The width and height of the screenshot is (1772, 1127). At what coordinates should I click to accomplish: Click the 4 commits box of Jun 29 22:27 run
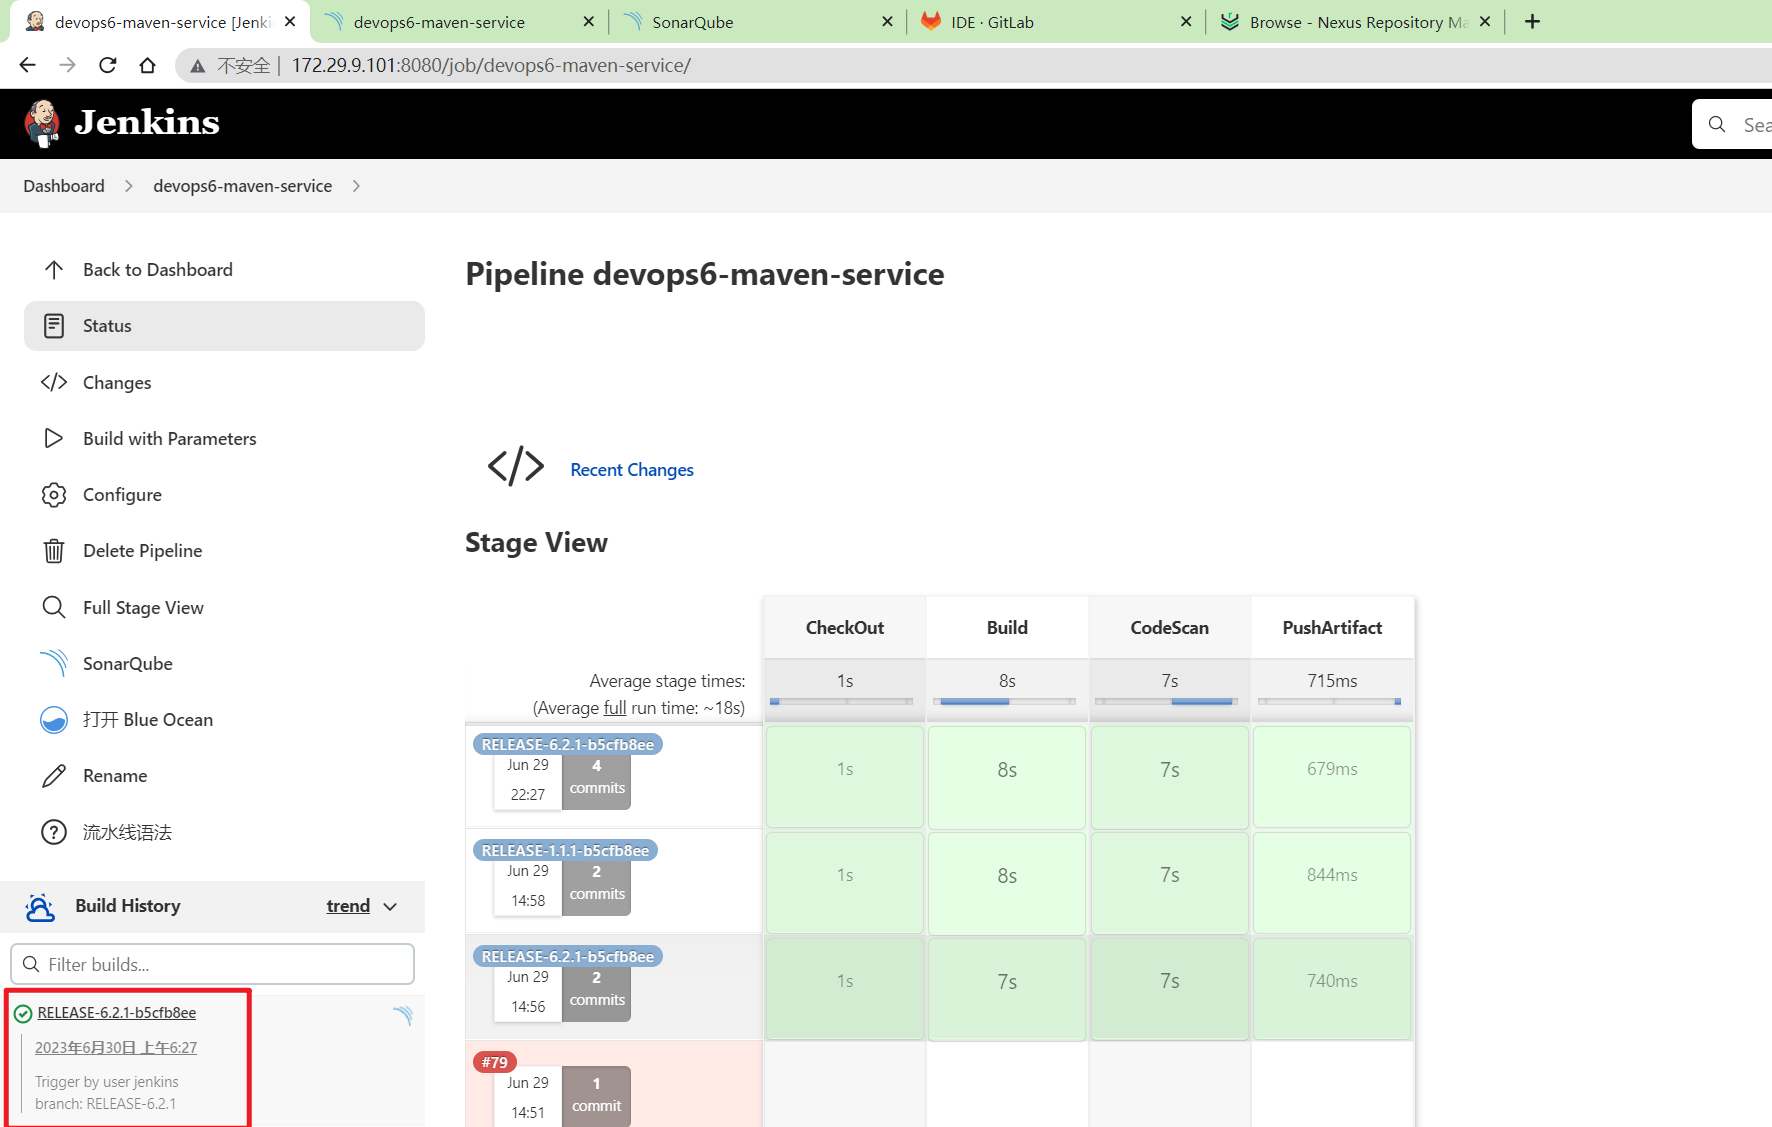[x=597, y=782]
